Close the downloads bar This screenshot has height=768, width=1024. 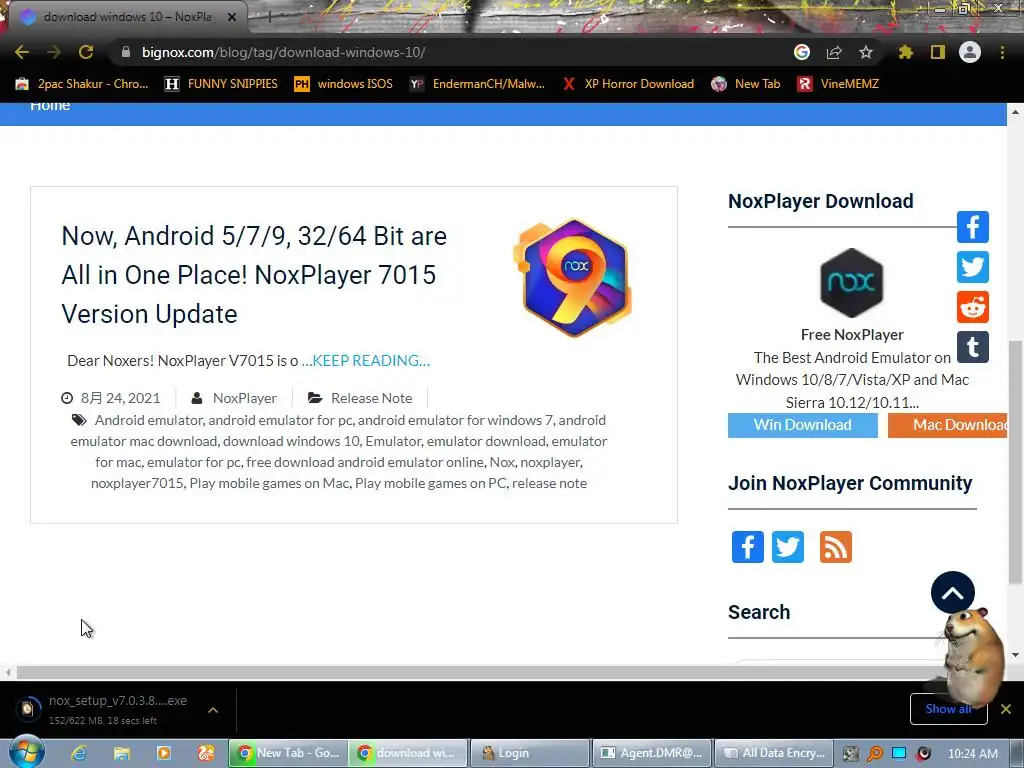(1006, 709)
